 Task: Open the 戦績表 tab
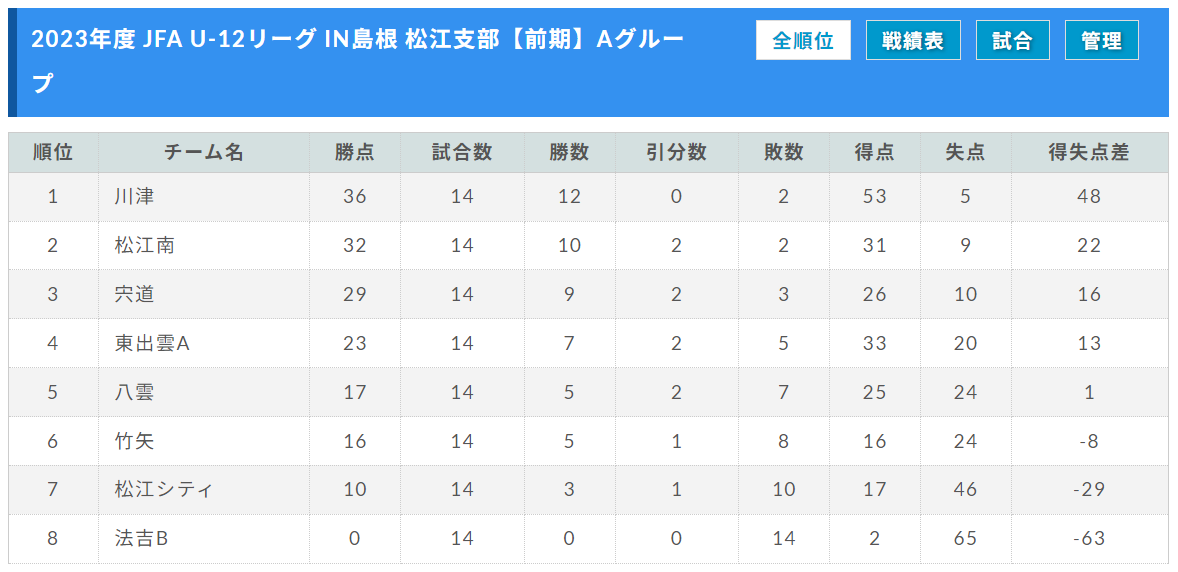click(x=913, y=41)
